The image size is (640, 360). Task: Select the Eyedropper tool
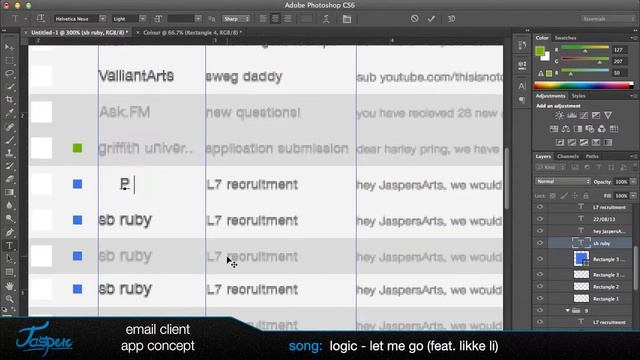pos(9,113)
